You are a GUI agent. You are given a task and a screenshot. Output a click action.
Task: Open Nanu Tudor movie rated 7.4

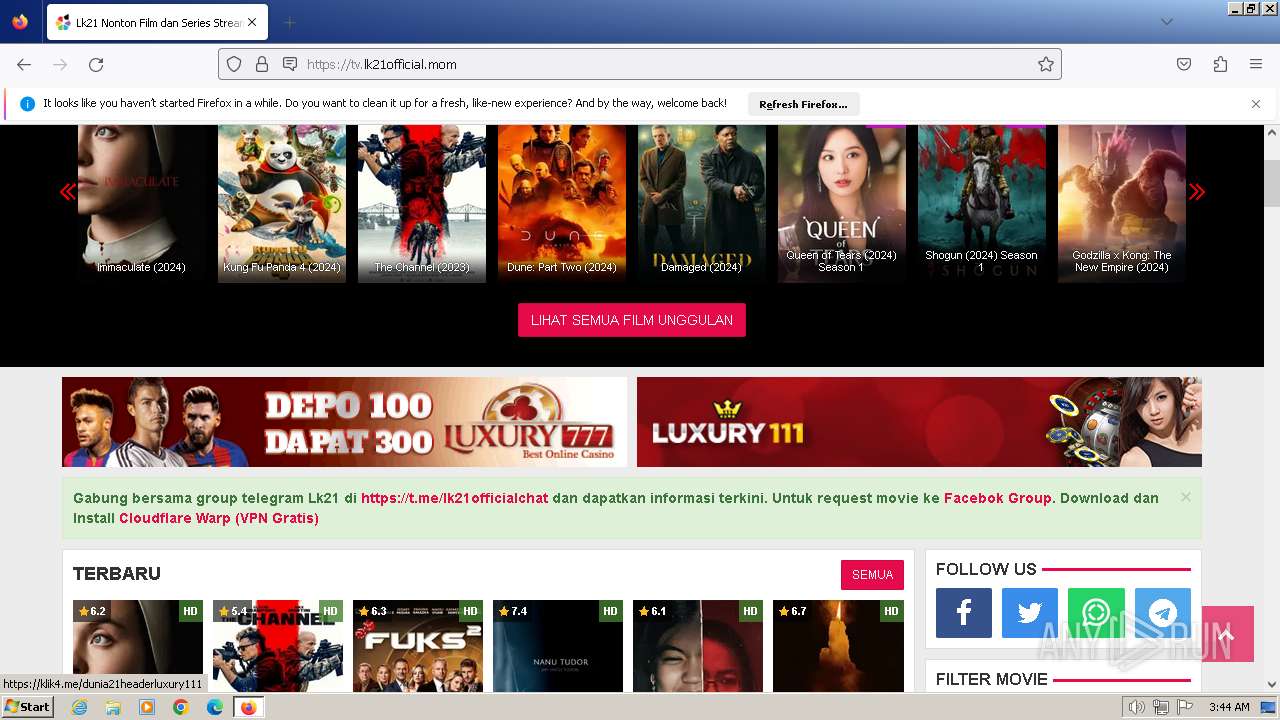coord(558,646)
